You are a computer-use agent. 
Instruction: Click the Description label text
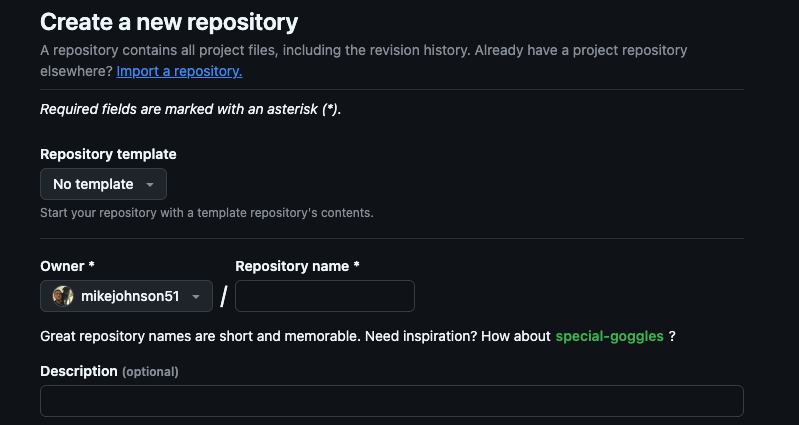[x=79, y=371]
